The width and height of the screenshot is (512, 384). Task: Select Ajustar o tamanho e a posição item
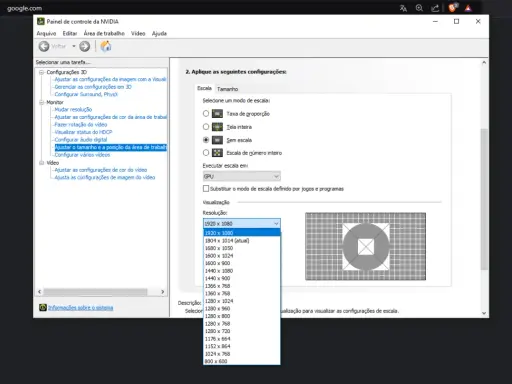[x=111, y=147]
